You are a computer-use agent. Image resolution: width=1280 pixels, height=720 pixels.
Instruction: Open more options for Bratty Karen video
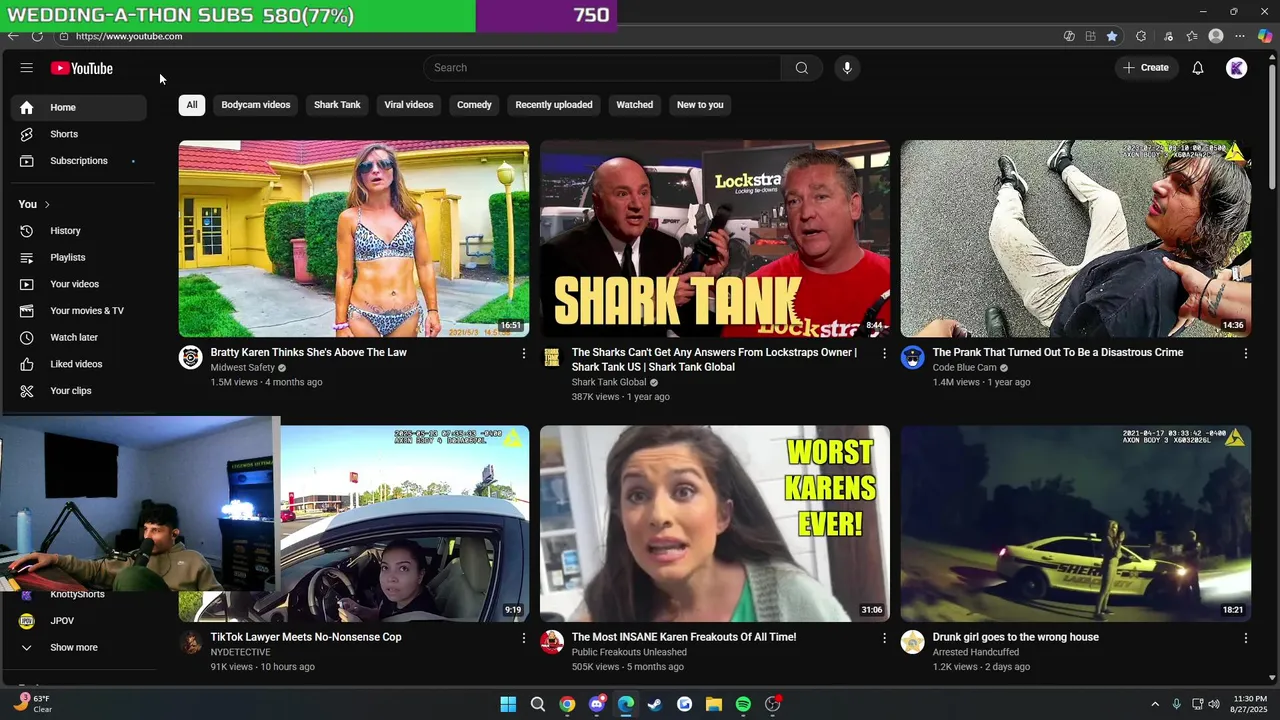coord(523,353)
